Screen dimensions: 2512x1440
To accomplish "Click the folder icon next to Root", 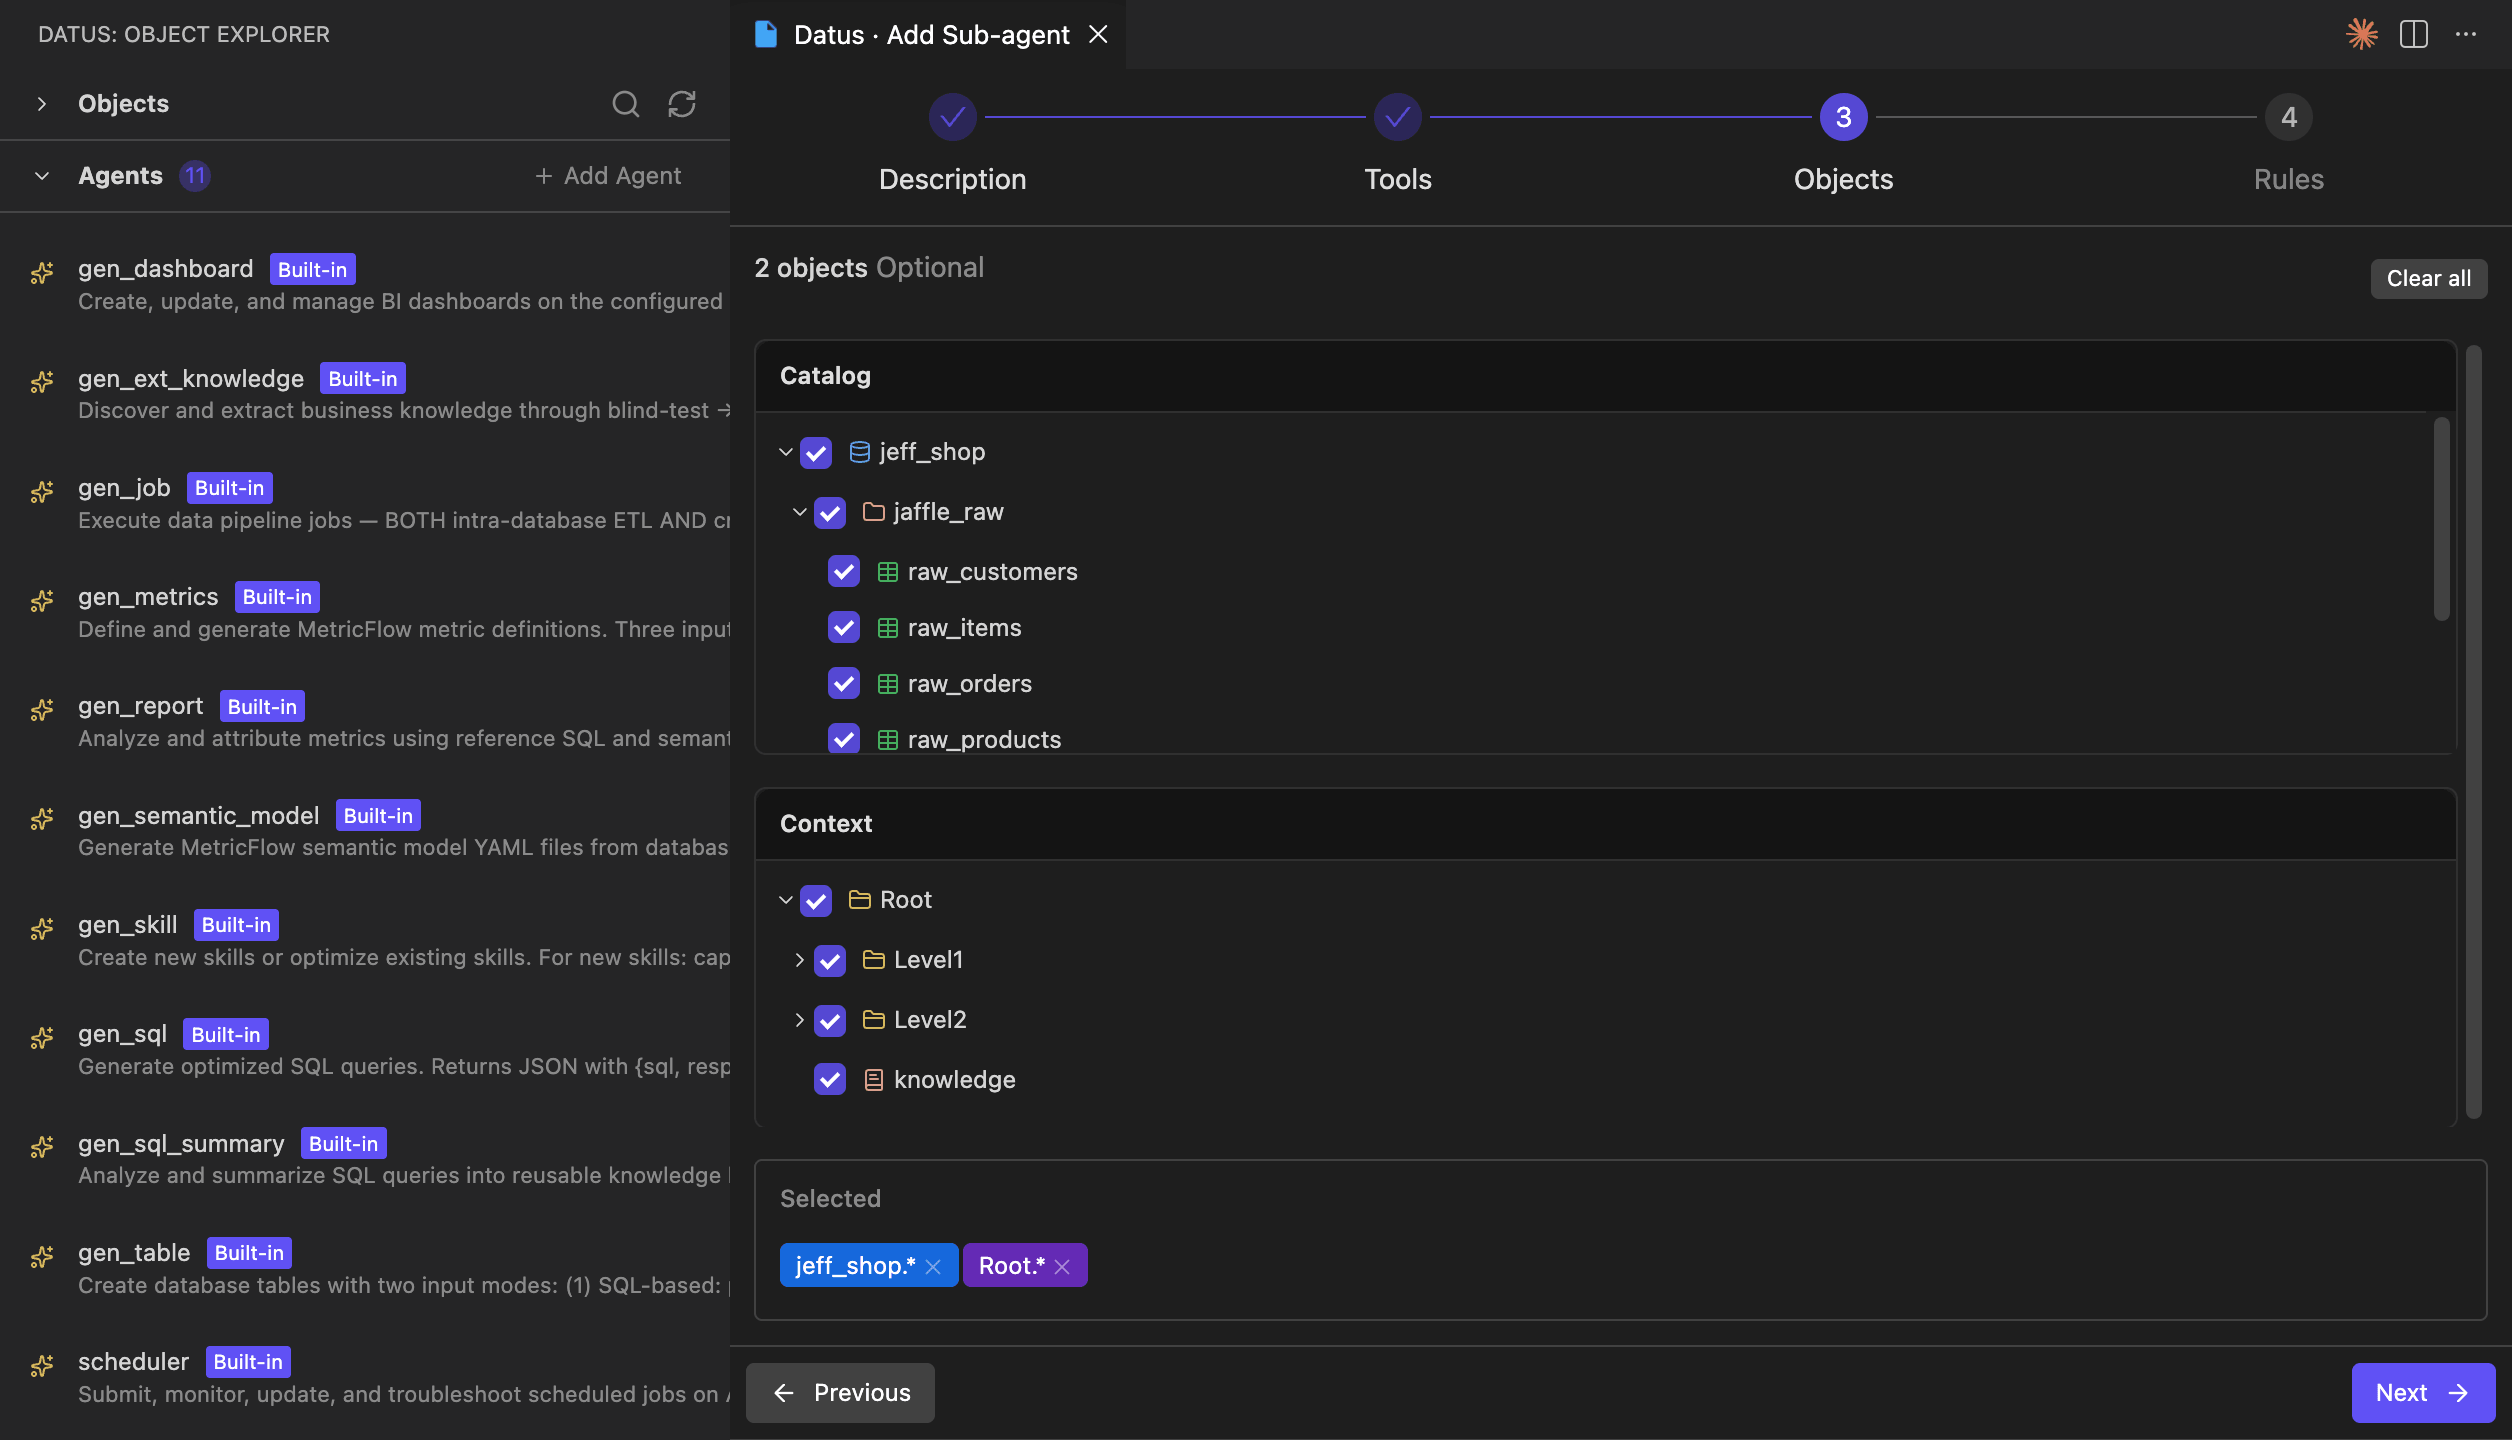I will pyautogui.click(x=859, y=900).
